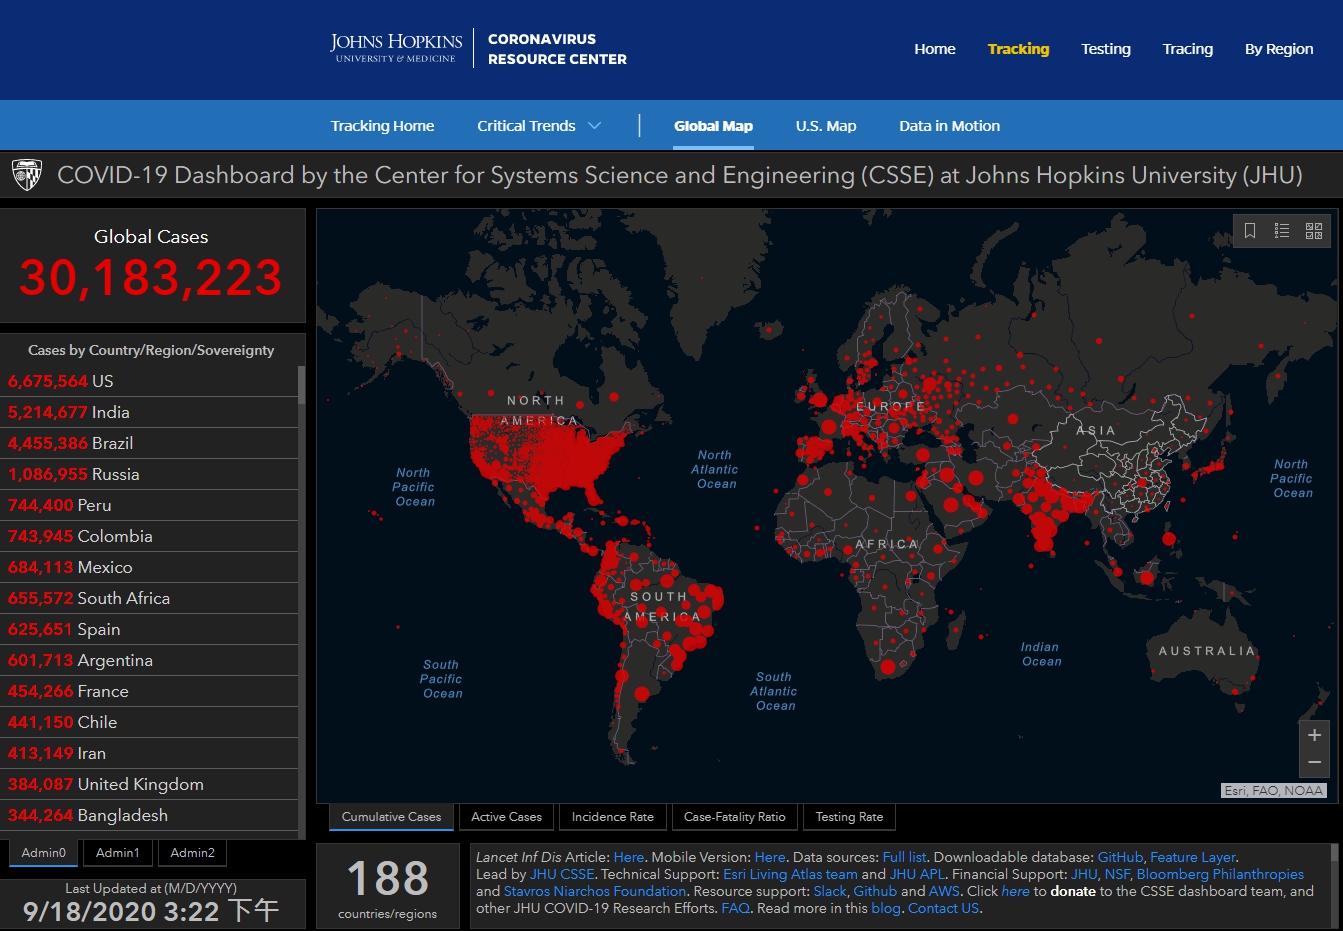Screen dimensions: 1343x931
Task: Open the Full list data sources link
Action: (x=904, y=857)
